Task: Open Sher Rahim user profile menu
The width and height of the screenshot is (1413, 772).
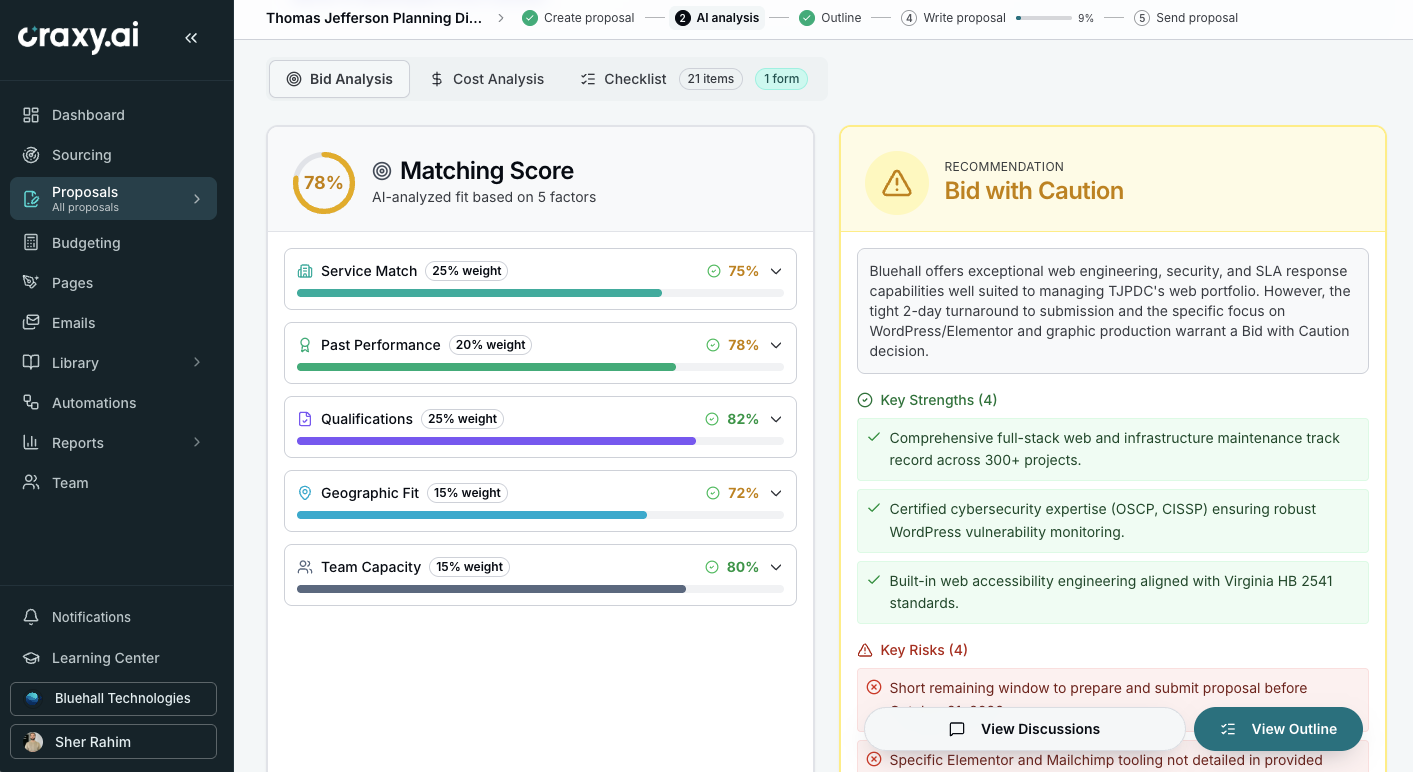Action: [x=113, y=742]
